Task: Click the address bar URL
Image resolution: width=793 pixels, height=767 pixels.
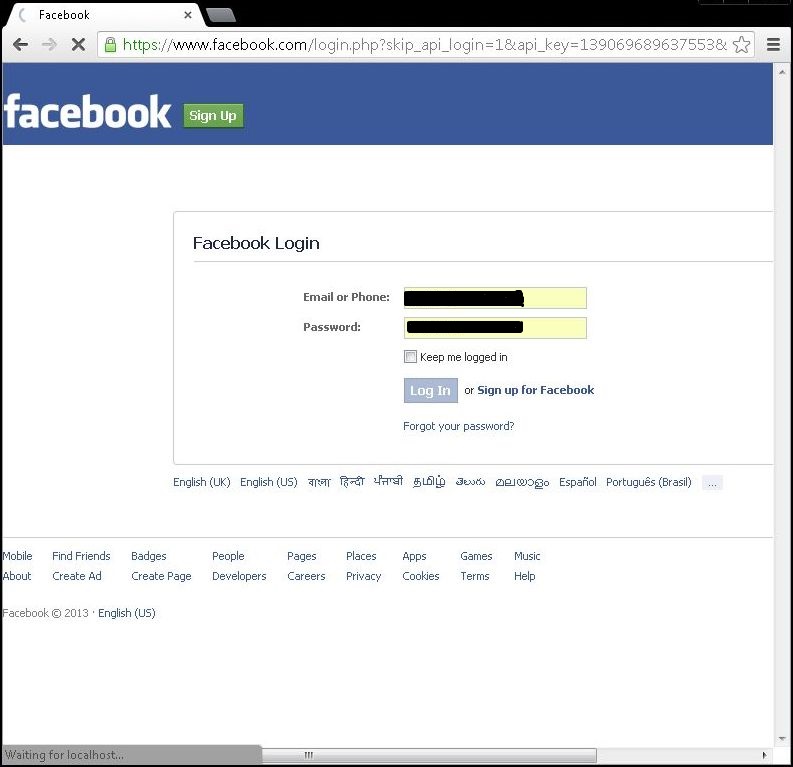Action: tap(425, 45)
